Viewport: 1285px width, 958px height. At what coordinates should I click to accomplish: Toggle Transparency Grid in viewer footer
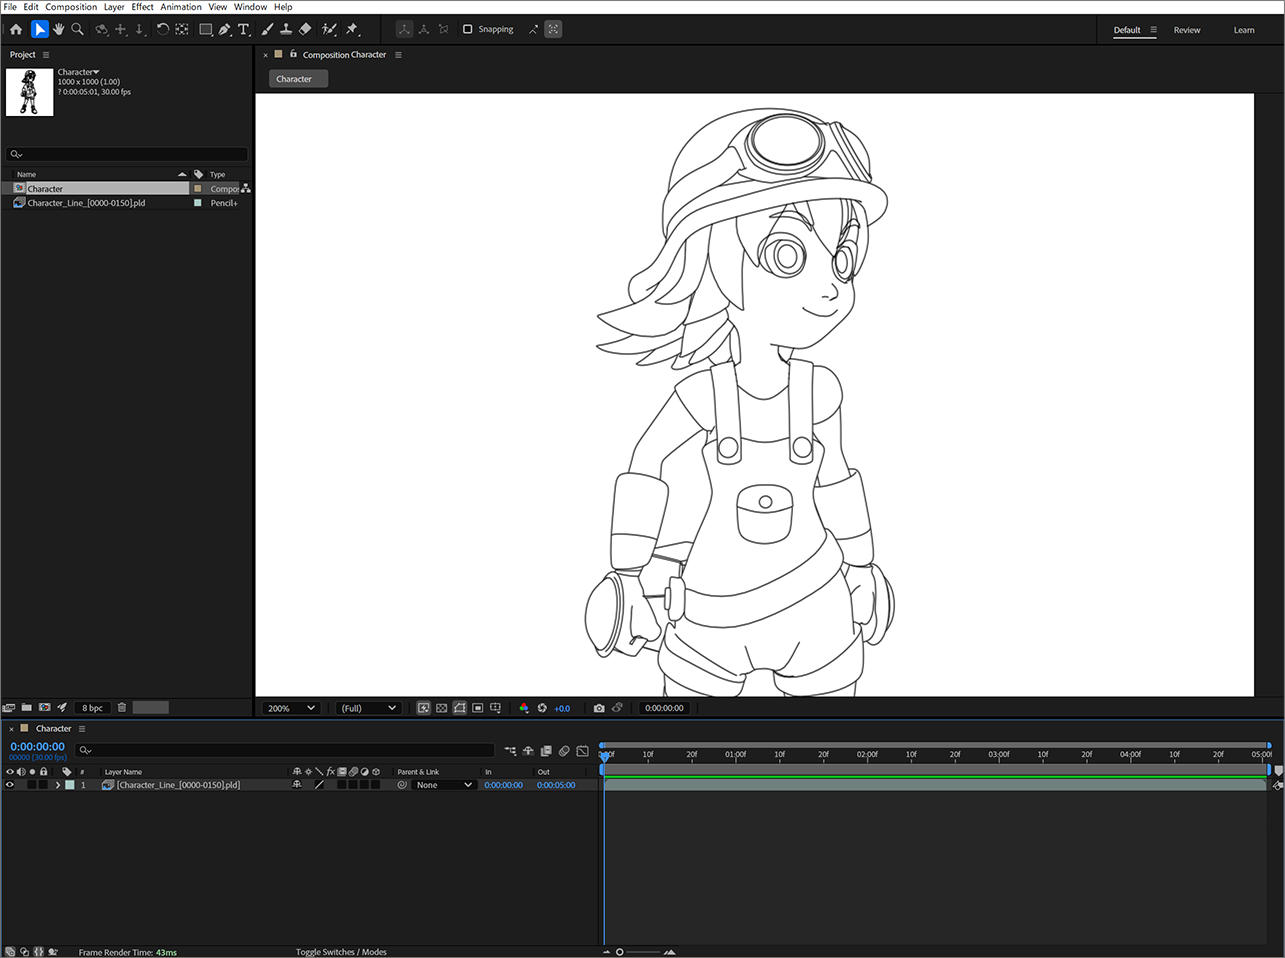(x=441, y=708)
